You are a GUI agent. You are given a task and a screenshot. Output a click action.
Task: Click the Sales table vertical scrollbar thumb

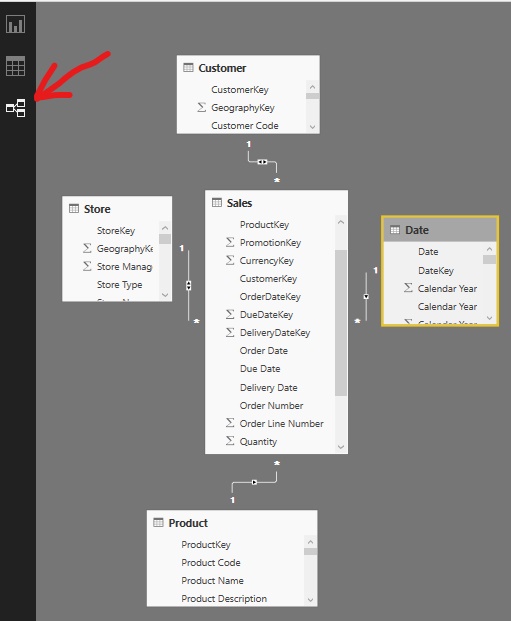click(x=341, y=323)
